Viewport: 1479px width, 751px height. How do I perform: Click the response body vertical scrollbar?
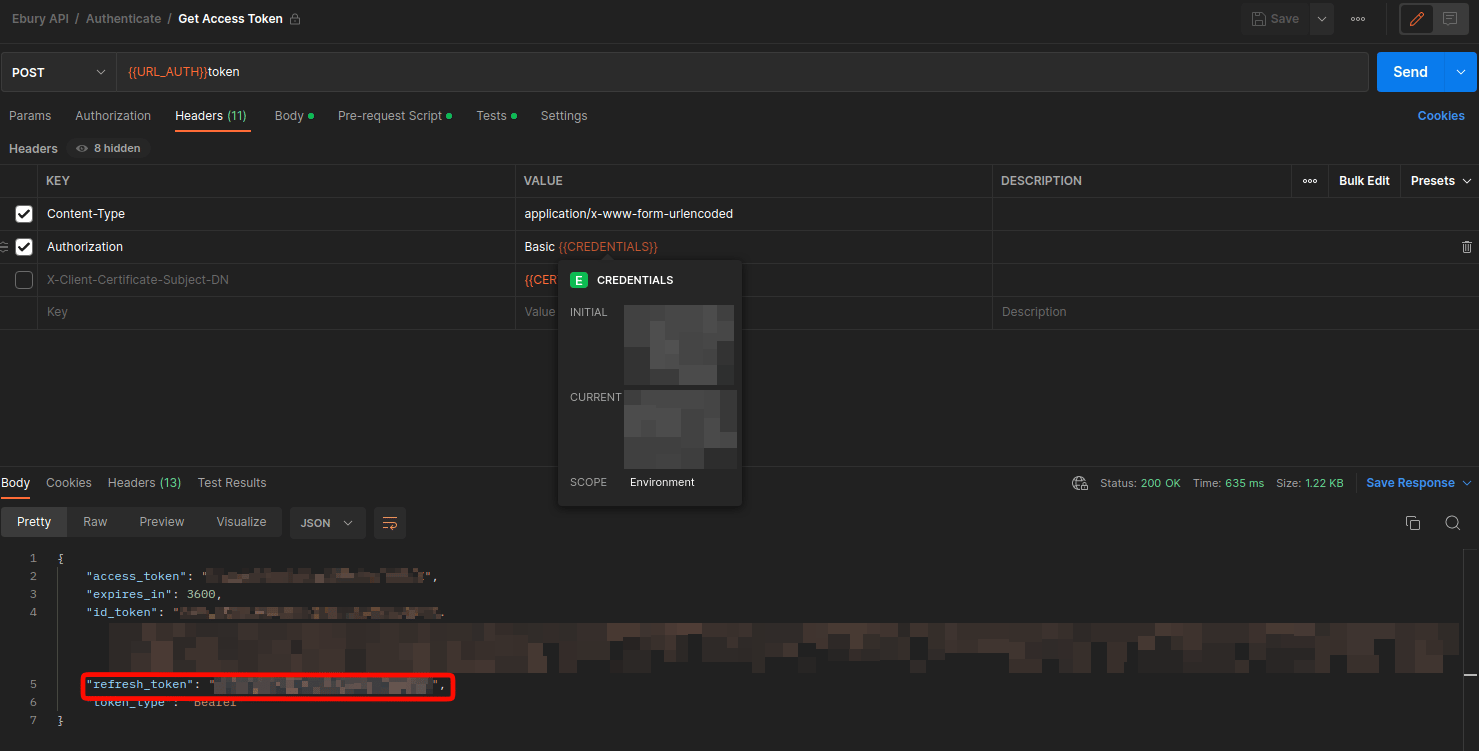click(1471, 648)
